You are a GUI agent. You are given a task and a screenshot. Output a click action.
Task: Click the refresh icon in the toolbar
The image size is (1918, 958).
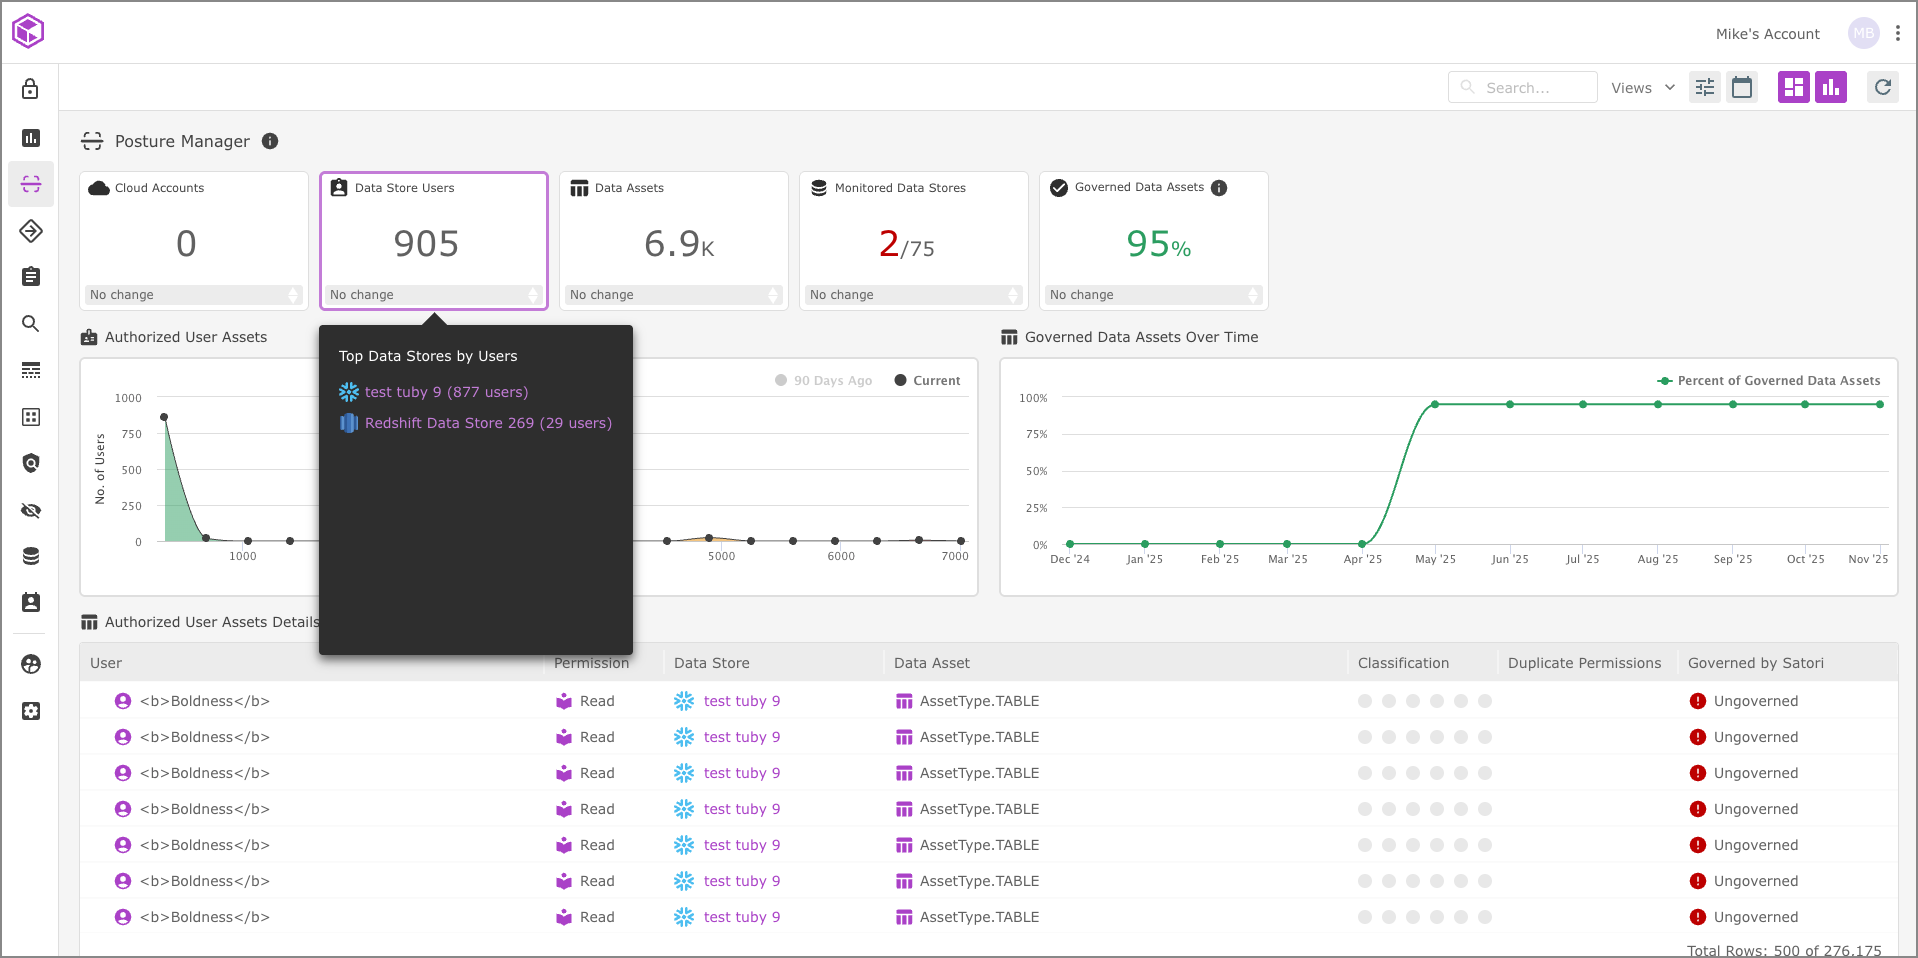1882,88
